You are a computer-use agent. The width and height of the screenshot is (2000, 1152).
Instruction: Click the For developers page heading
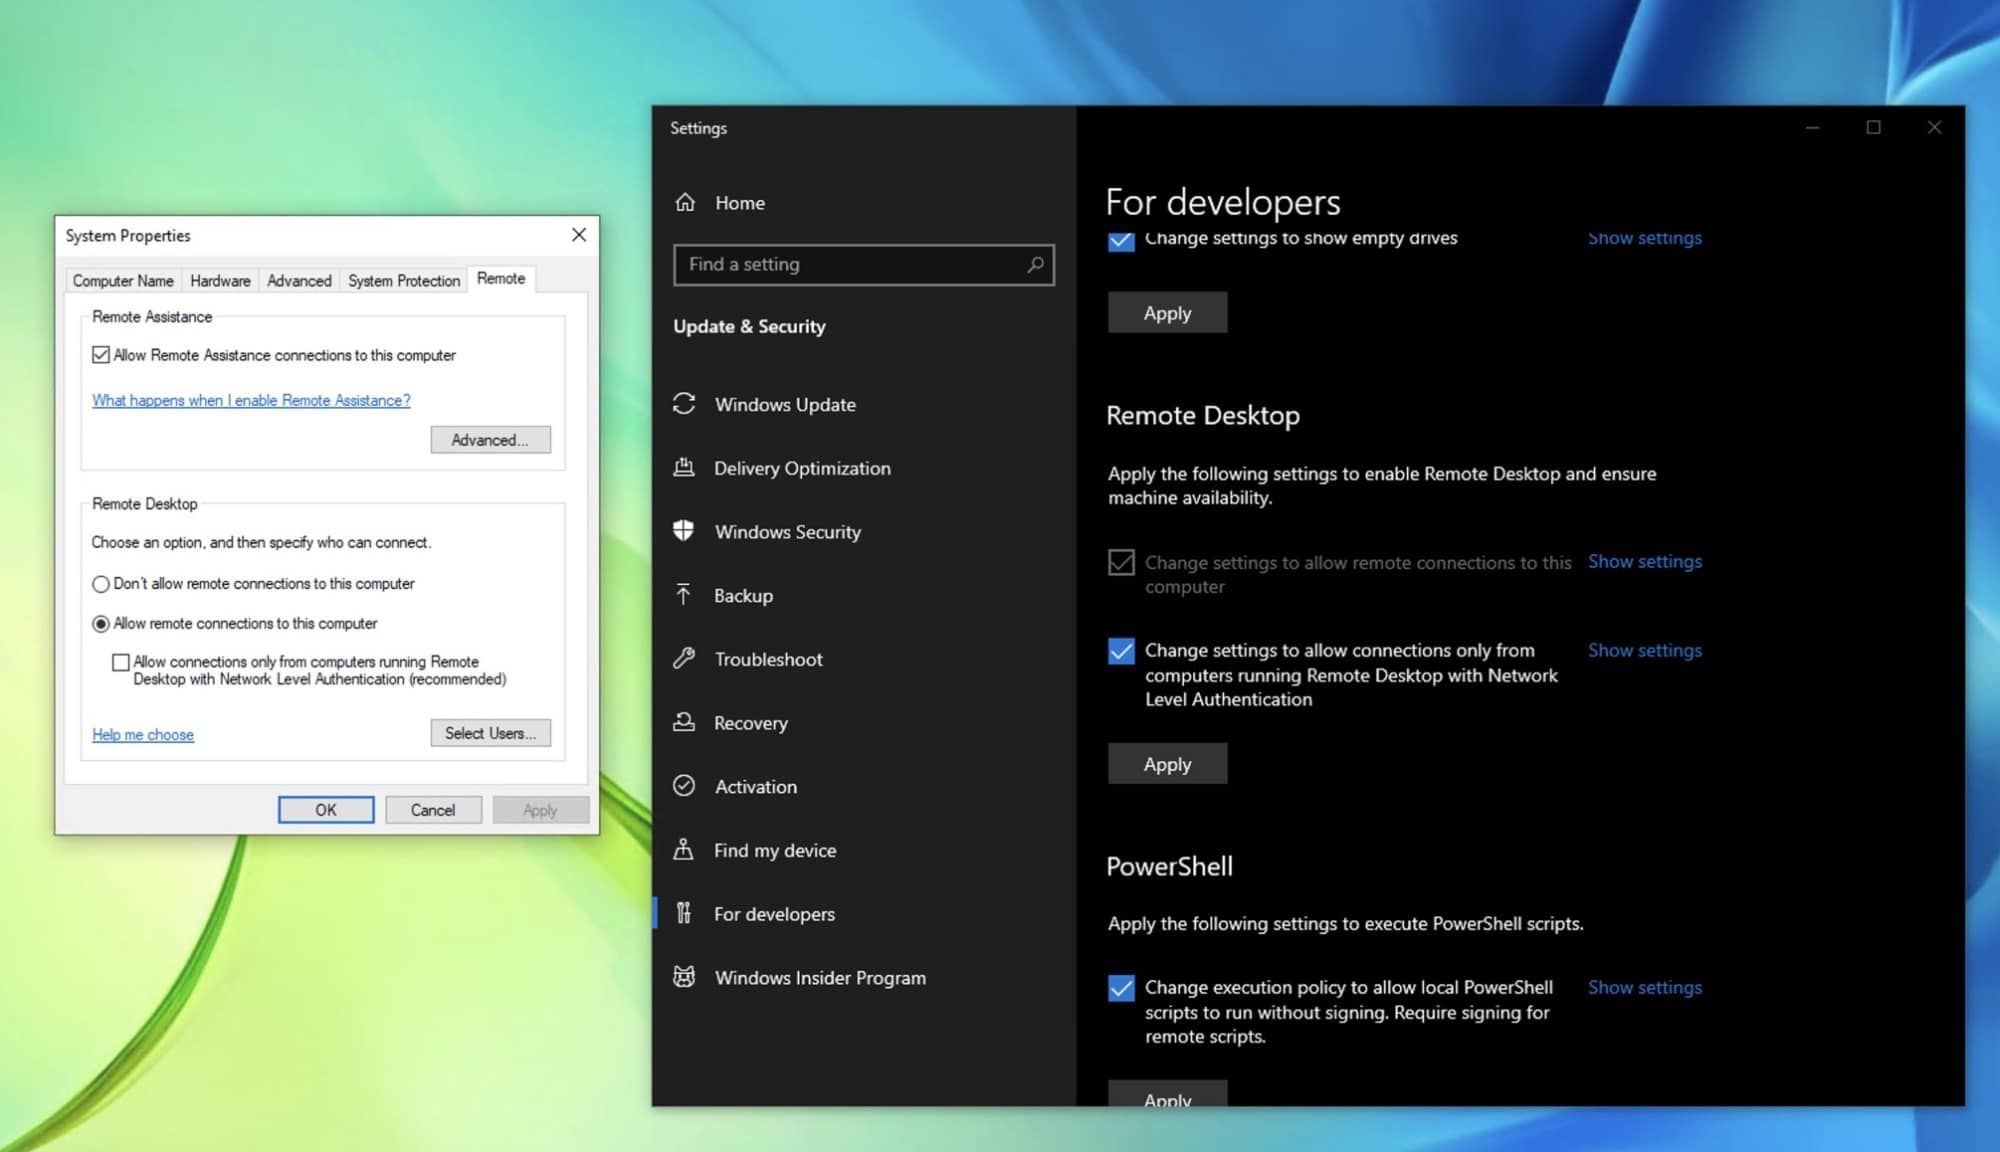pos(1223,203)
